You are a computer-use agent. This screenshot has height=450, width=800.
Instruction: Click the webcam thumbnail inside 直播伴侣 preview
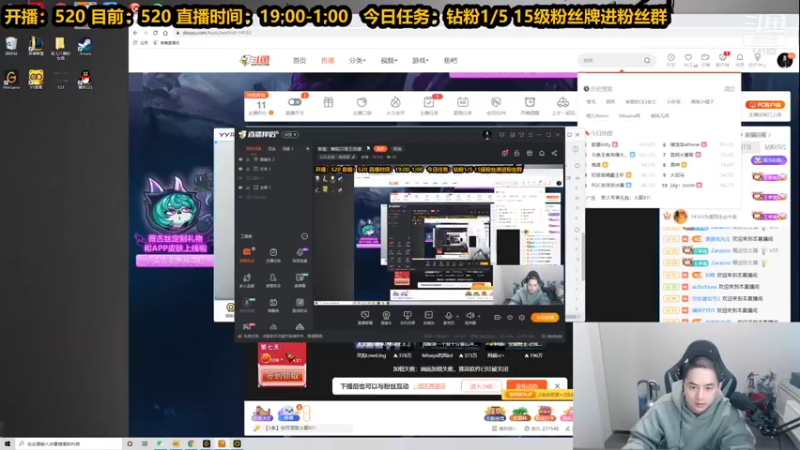(529, 285)
